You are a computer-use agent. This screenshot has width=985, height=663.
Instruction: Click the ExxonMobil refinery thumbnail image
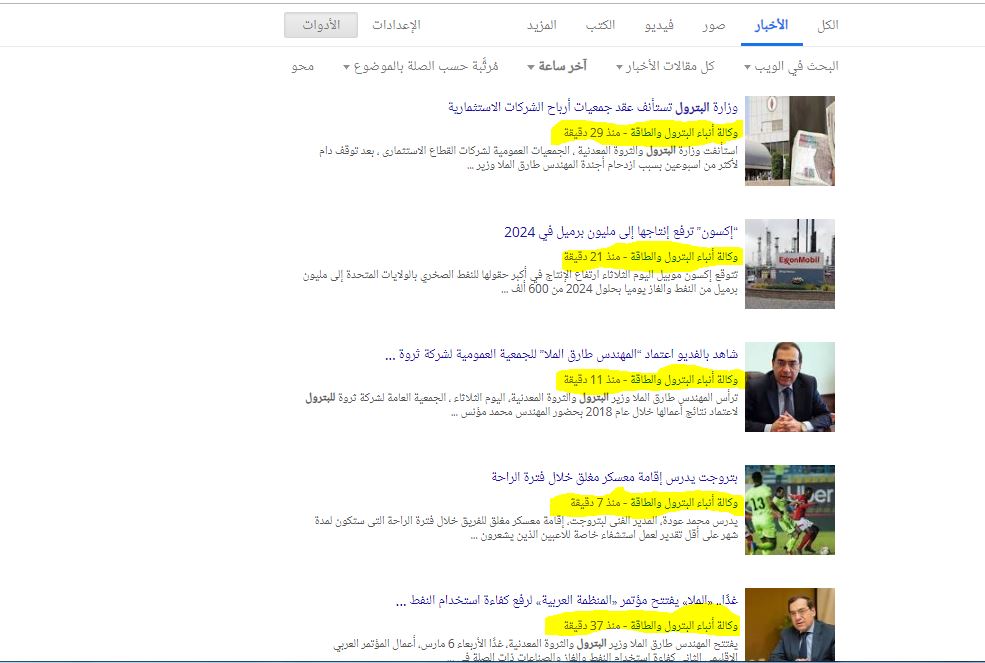click(790, 264)
